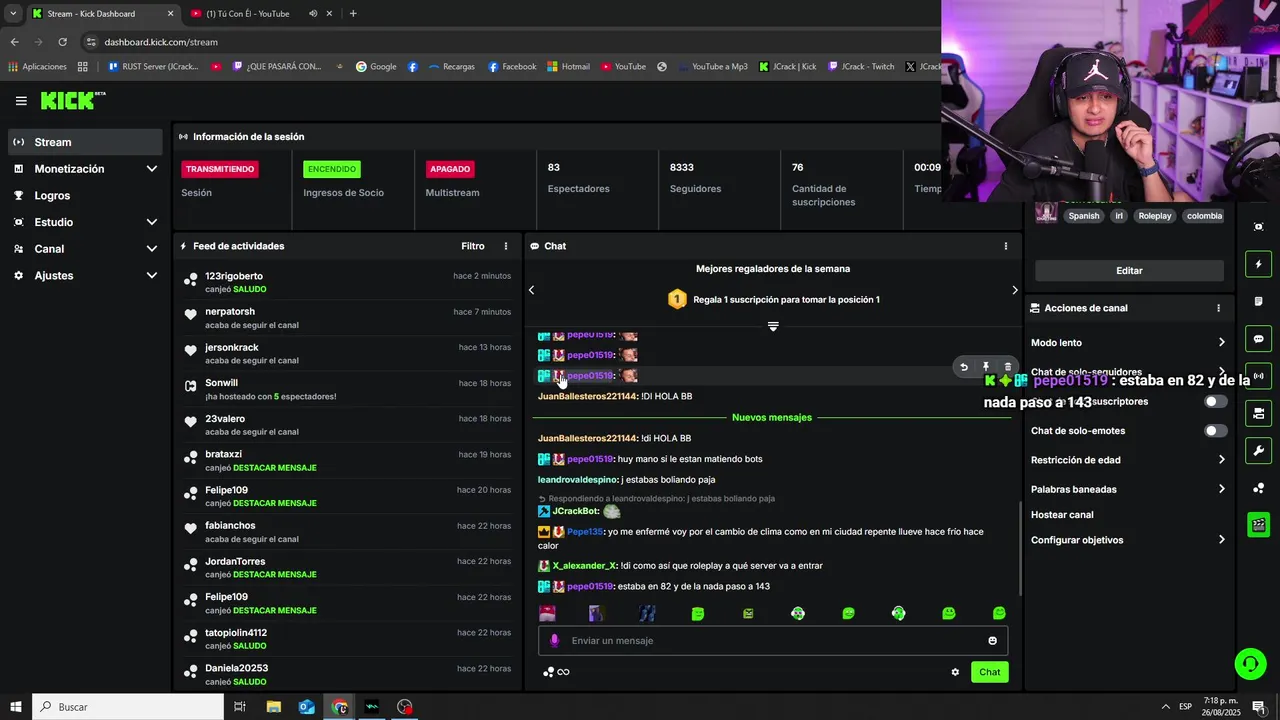The image size is (1280, 720).
Task: Open the Feed de actividades options menu
Action: tap(506, 246)
